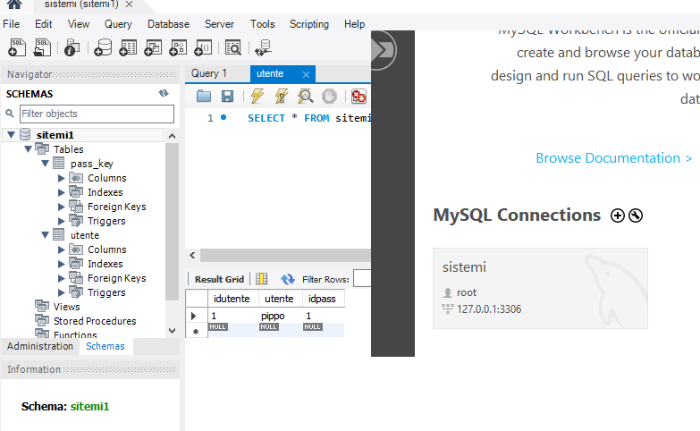
Task: Explain query magnifier lightning icon
Action: click(x=305, y=96)
